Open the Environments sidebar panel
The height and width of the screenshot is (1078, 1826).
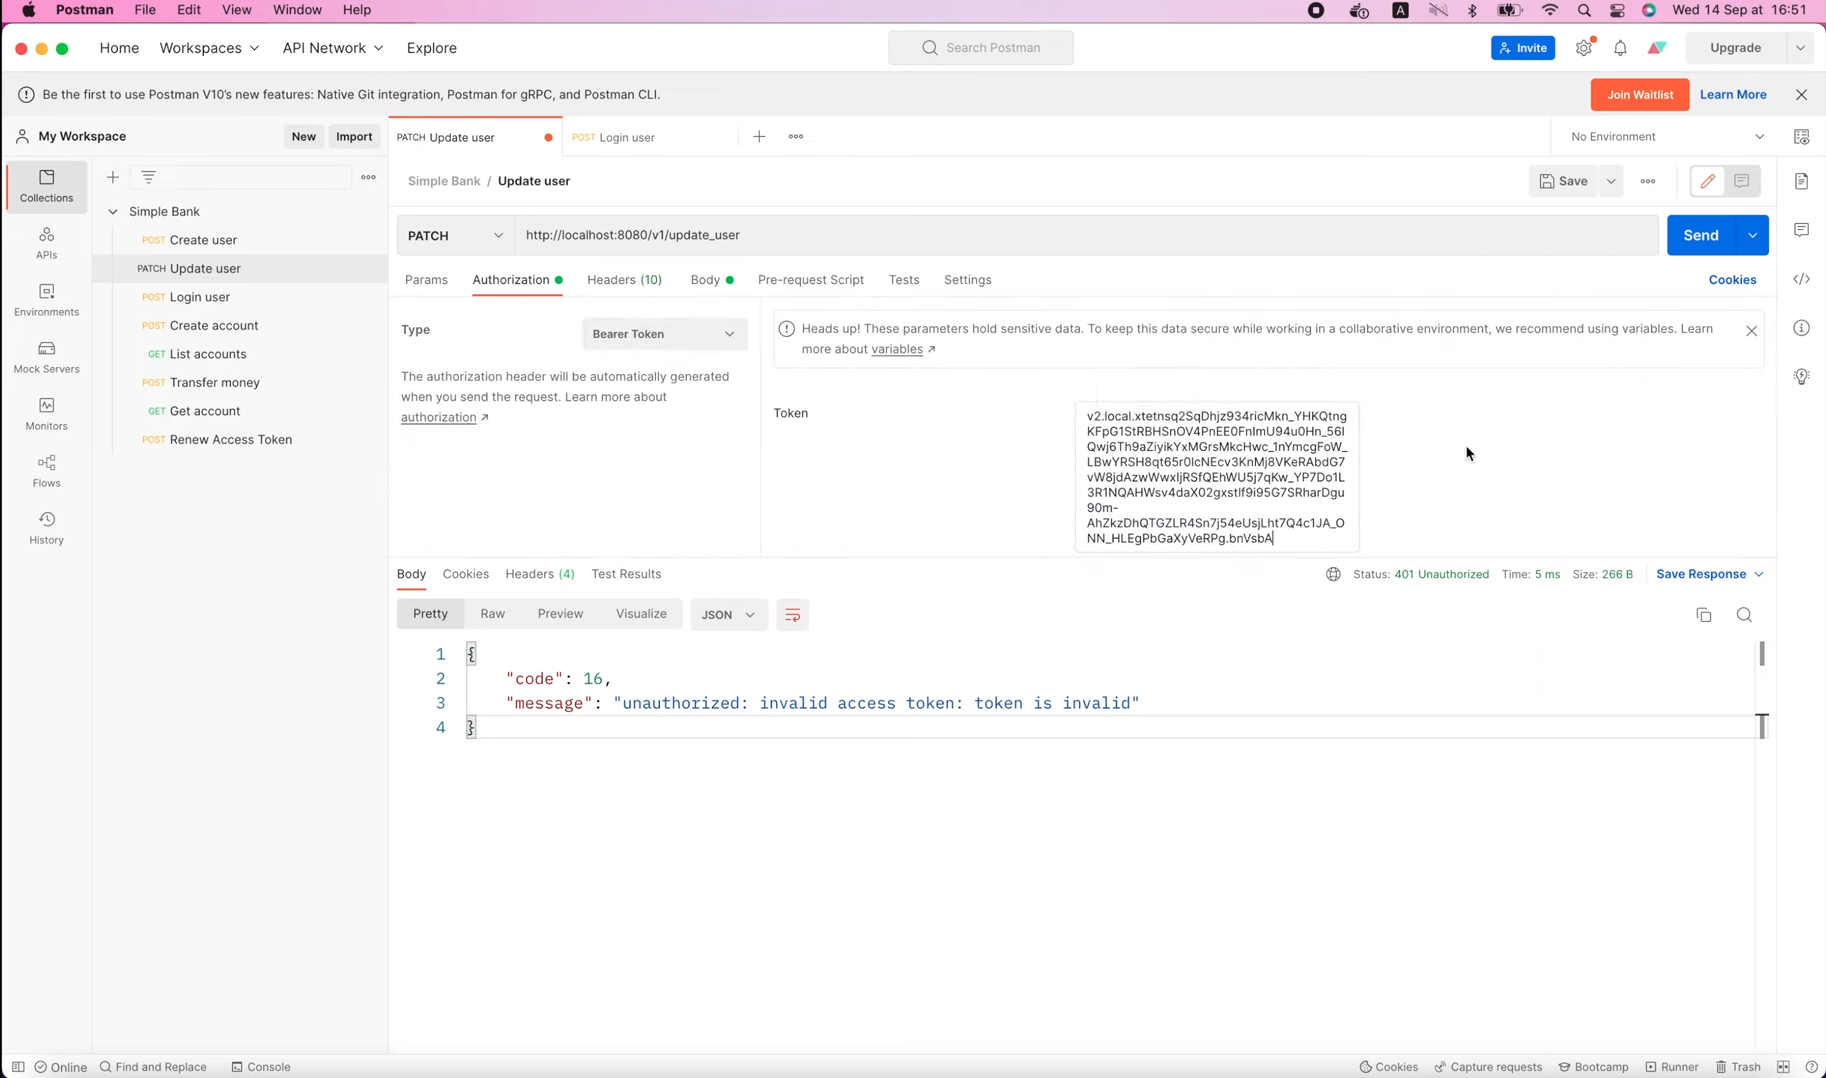coord(46,300)
